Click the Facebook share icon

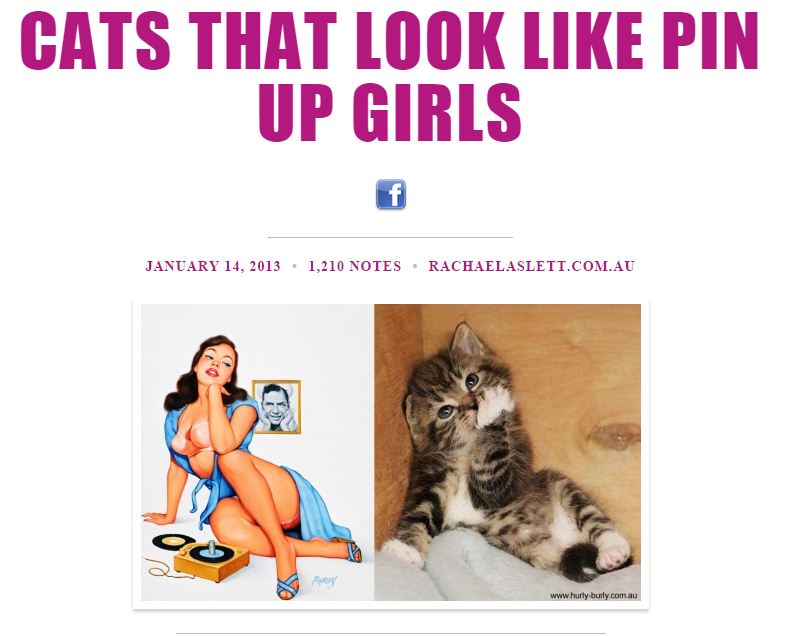[x=390, y=194]
